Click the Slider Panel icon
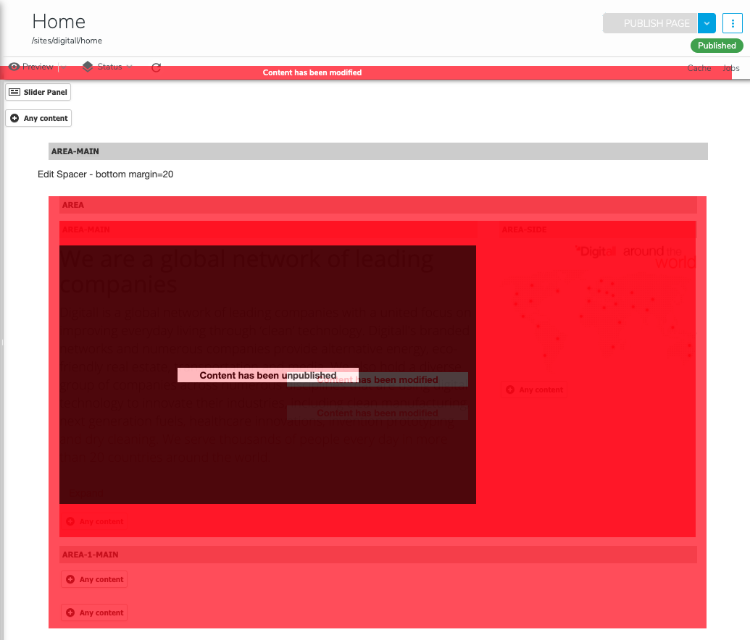Viewport: 750px width, 640px height. point(15,92)
